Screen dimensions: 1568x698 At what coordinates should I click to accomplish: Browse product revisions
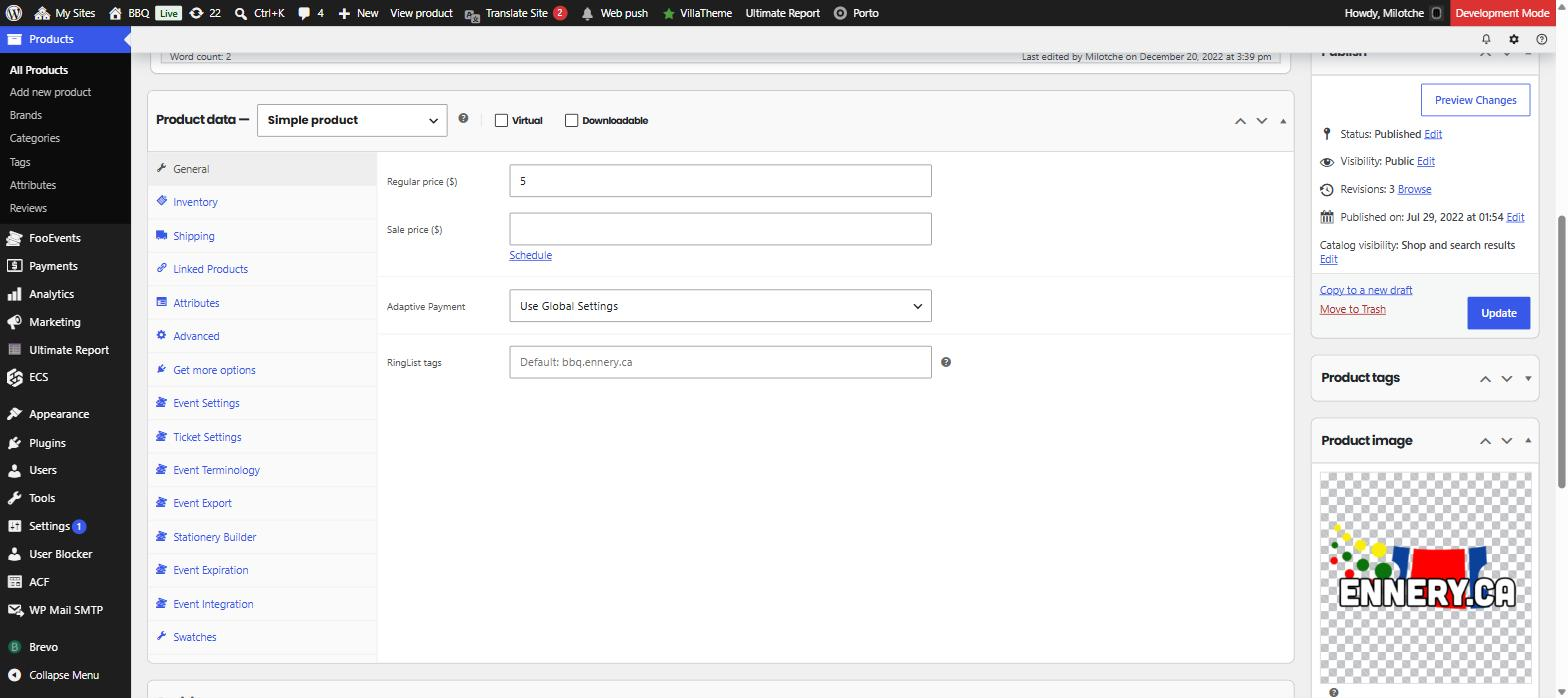1414,189
